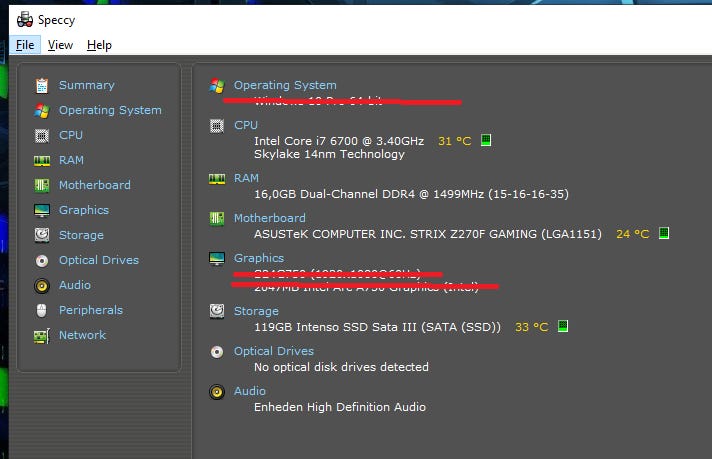Click Optical Drives disc icon in summary pane
This screenshot has height=459, width=712.
point(217,352)
